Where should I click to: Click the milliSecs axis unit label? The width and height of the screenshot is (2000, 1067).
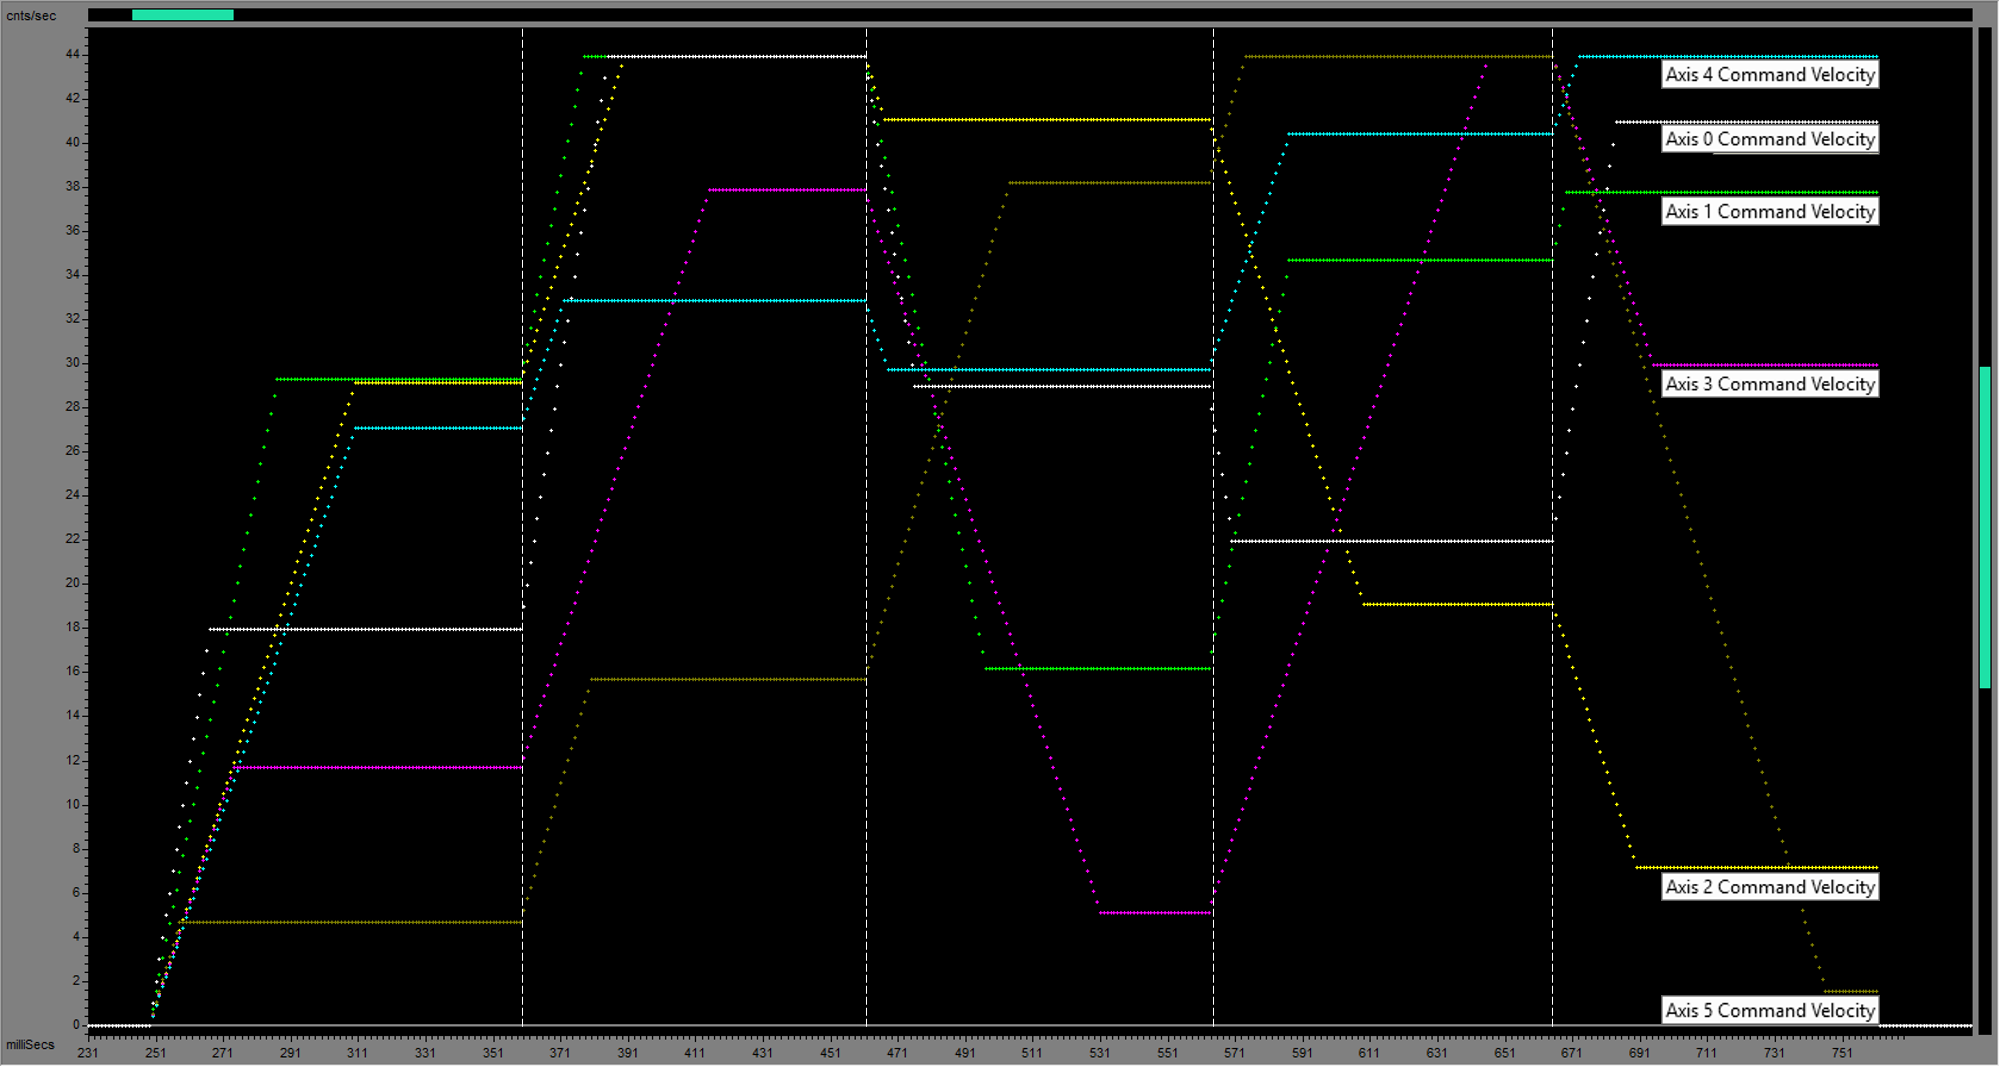(30, 1045)
